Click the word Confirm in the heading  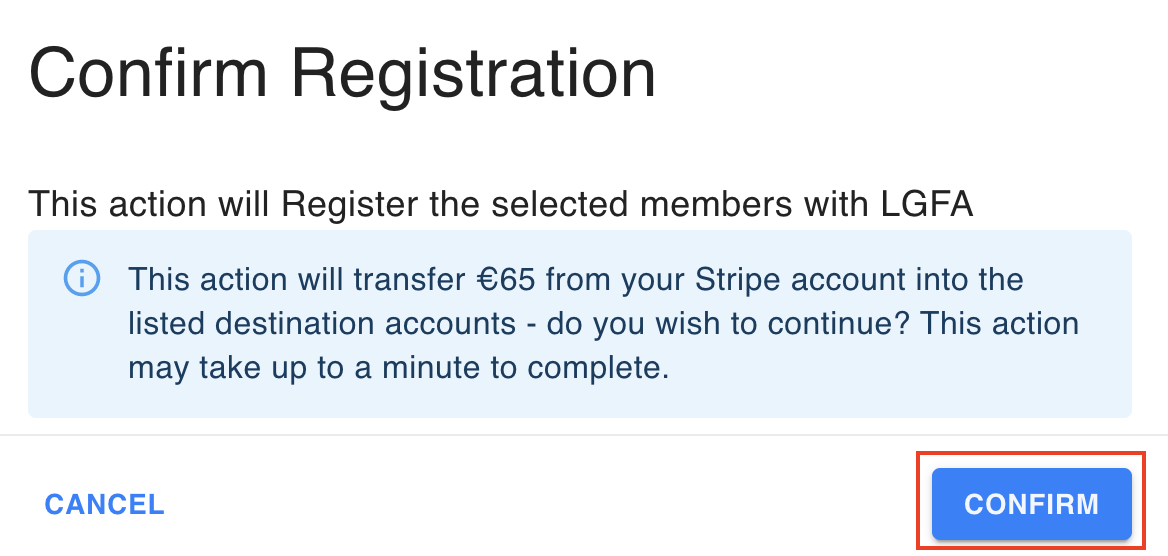[147, 74]
